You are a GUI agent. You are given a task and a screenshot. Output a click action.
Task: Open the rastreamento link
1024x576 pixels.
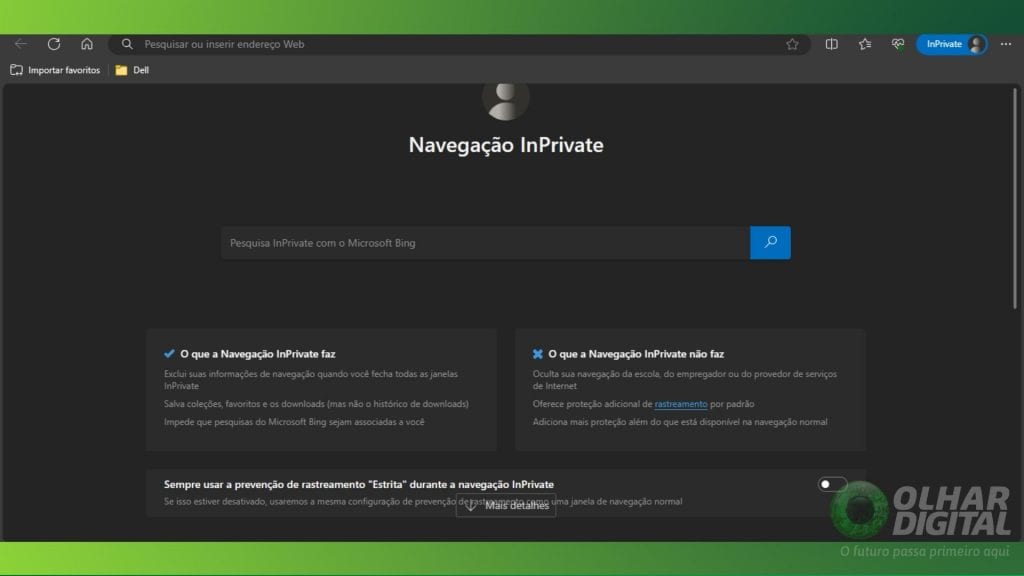click(x=681, y=404)
